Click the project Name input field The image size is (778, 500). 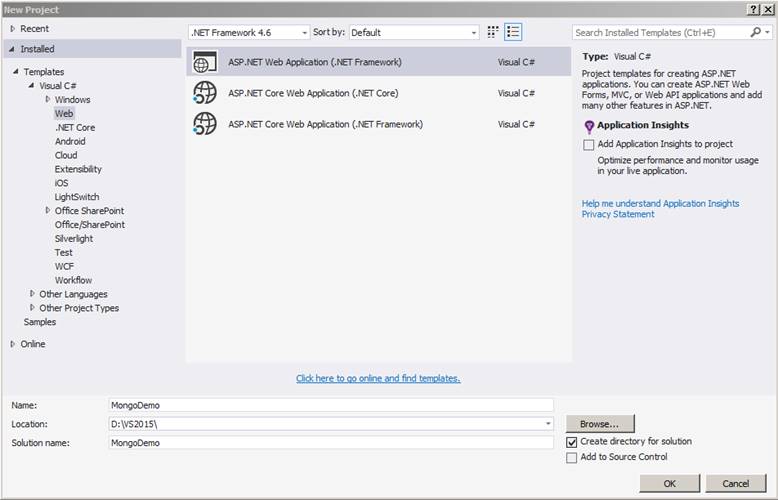coord(331,405)
